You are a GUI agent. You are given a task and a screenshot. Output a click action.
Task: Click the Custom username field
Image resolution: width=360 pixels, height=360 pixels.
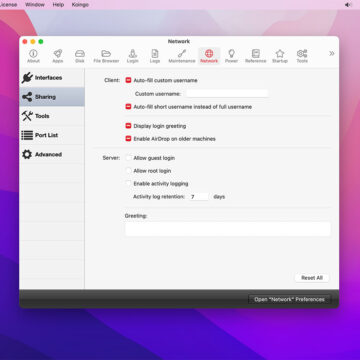pos(227,94)
